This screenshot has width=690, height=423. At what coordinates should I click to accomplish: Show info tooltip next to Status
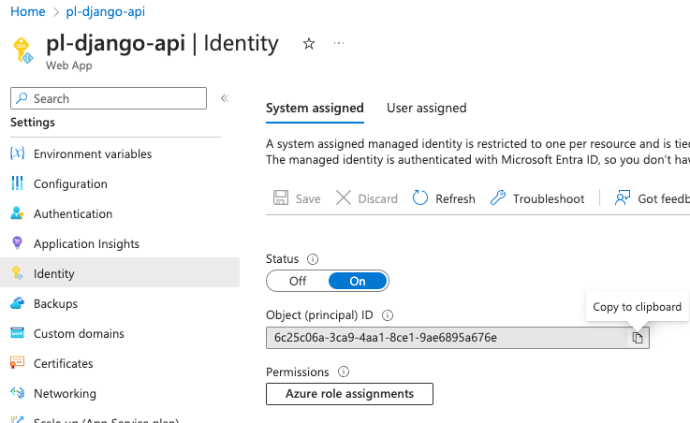(312, 259)
